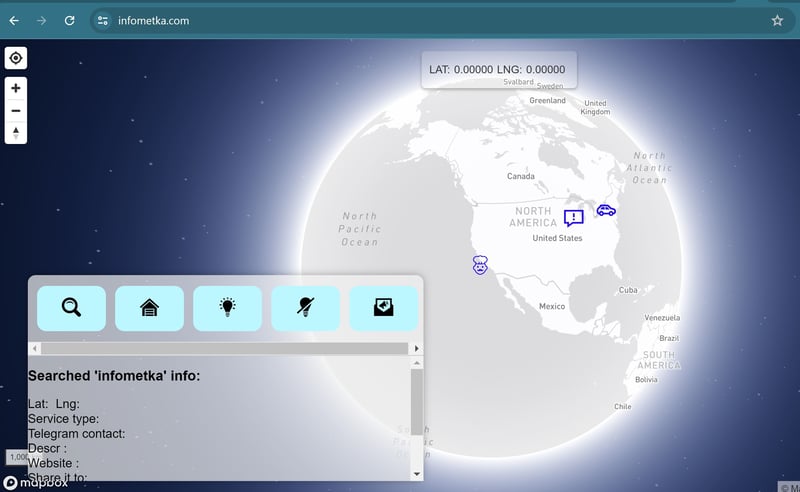Bookmark this page with the star icon
The width and height of the screenshot is (800, 492).
click(777, 20)
